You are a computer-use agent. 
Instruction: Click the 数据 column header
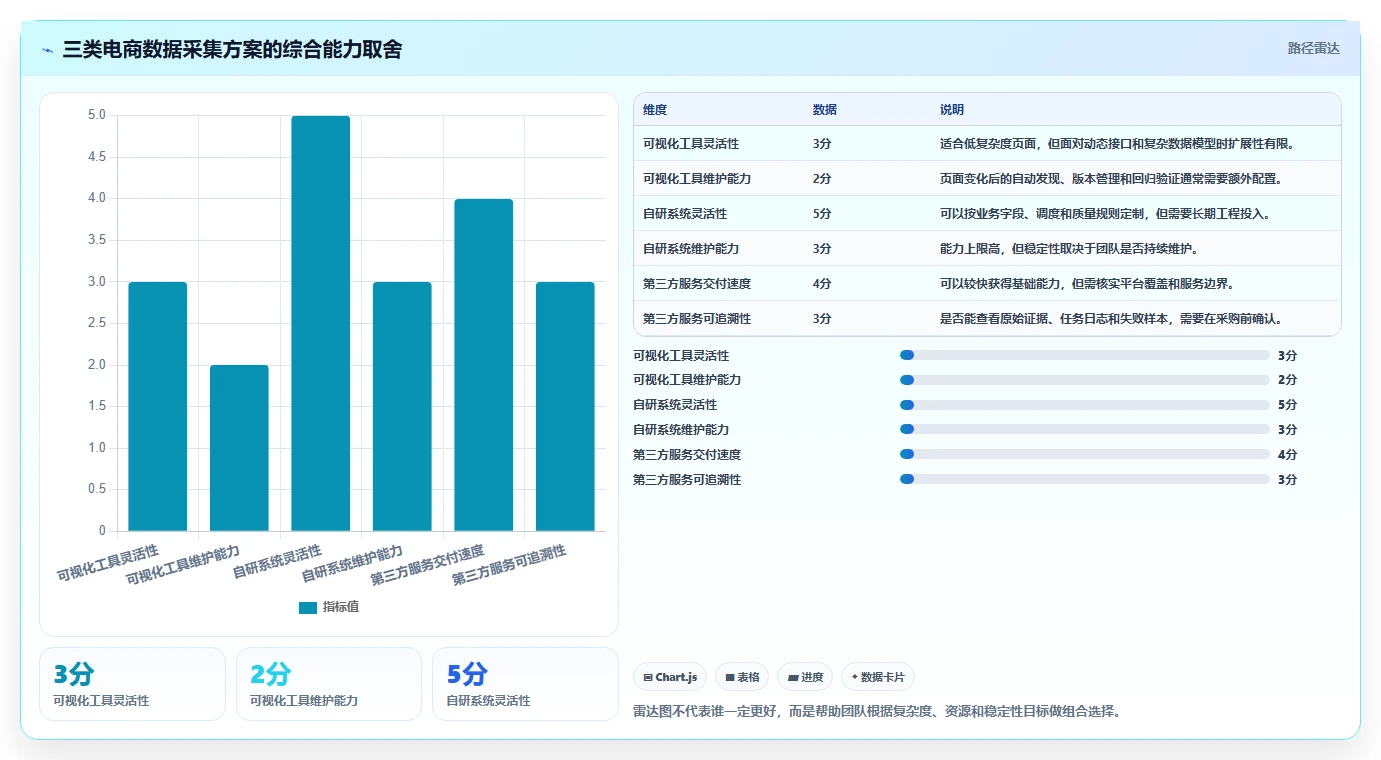pyautogui.click(x=825, y=110)
